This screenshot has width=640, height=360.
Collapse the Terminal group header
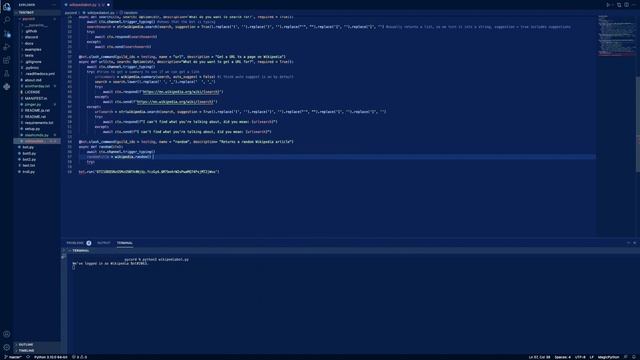[80, 251]
